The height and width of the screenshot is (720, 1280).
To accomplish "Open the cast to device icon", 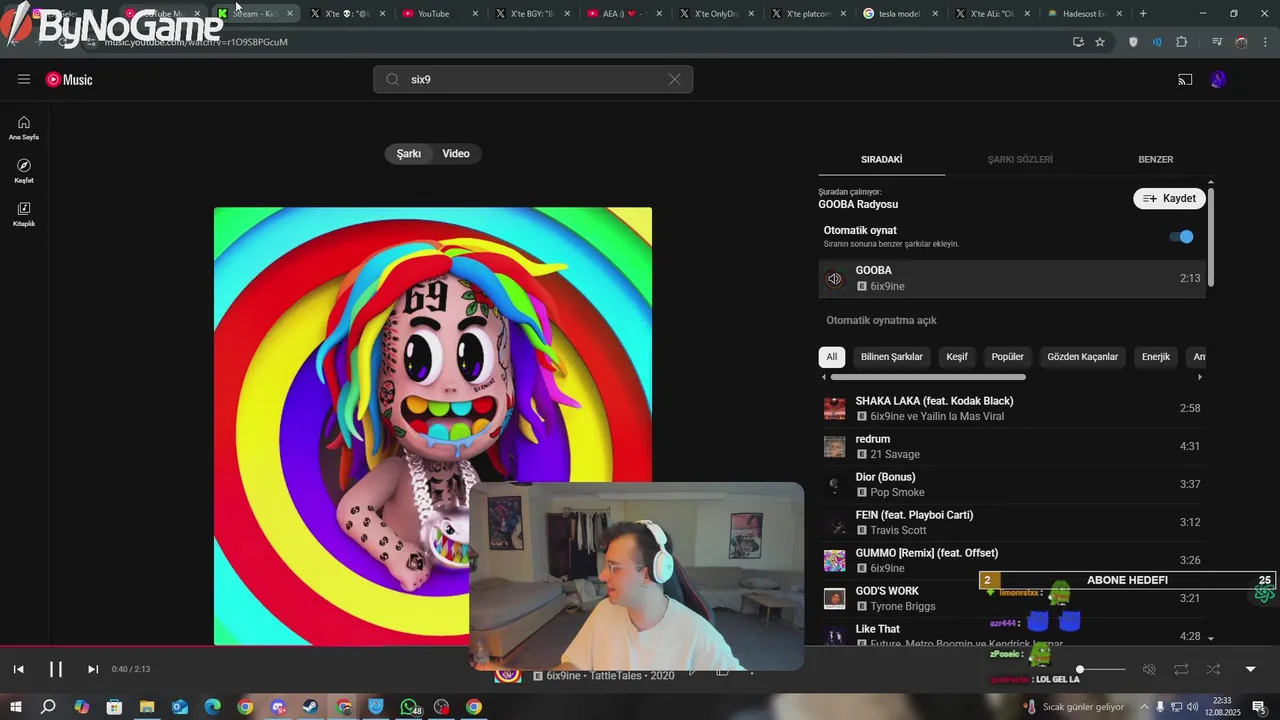I will click(1185, 79).
